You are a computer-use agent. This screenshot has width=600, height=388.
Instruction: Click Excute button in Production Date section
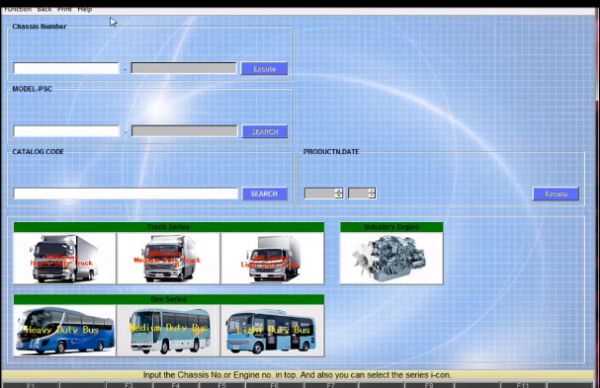[556, 194]
